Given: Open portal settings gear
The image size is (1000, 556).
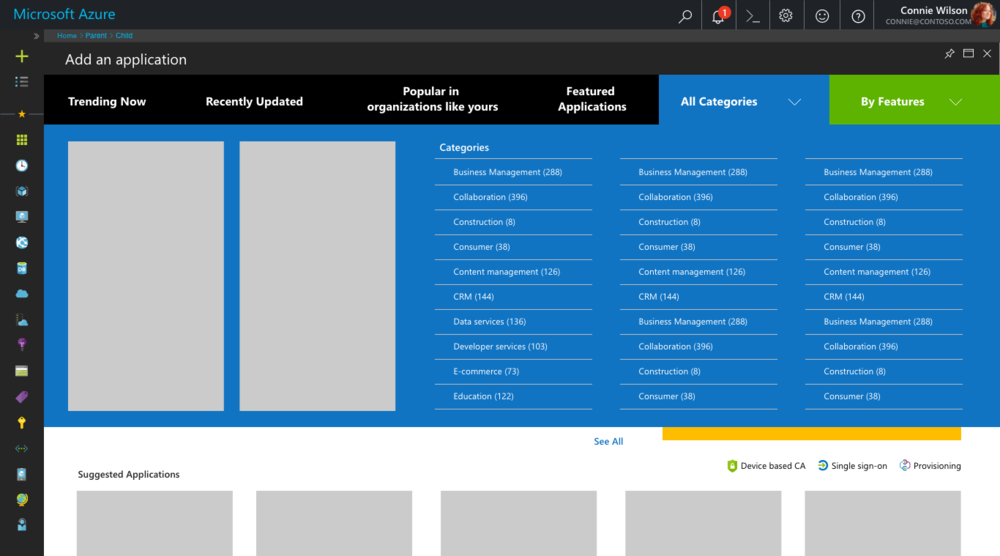Looking at the screenshot, I should 786,16.
